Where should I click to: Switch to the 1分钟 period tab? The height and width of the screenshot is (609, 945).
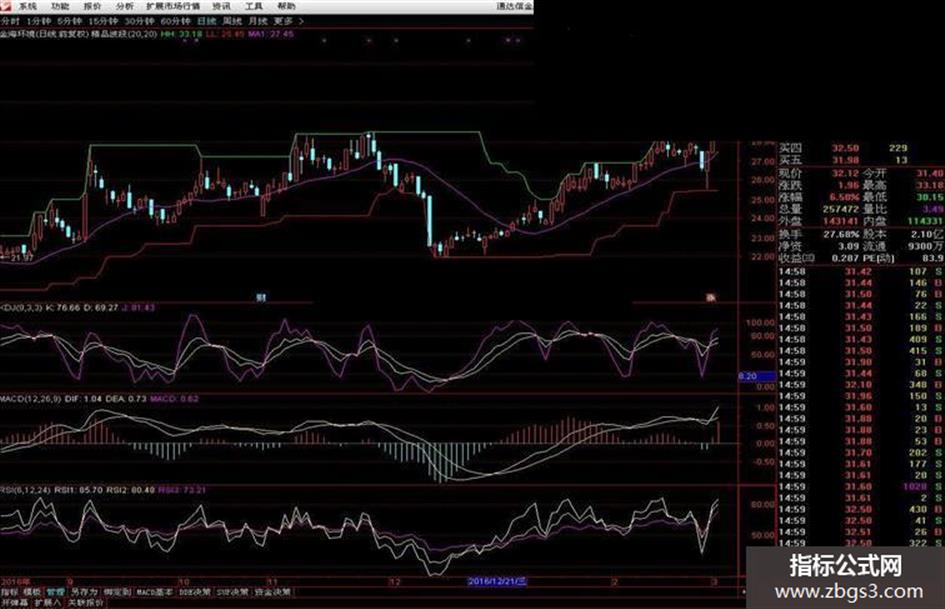pos(38,21)
